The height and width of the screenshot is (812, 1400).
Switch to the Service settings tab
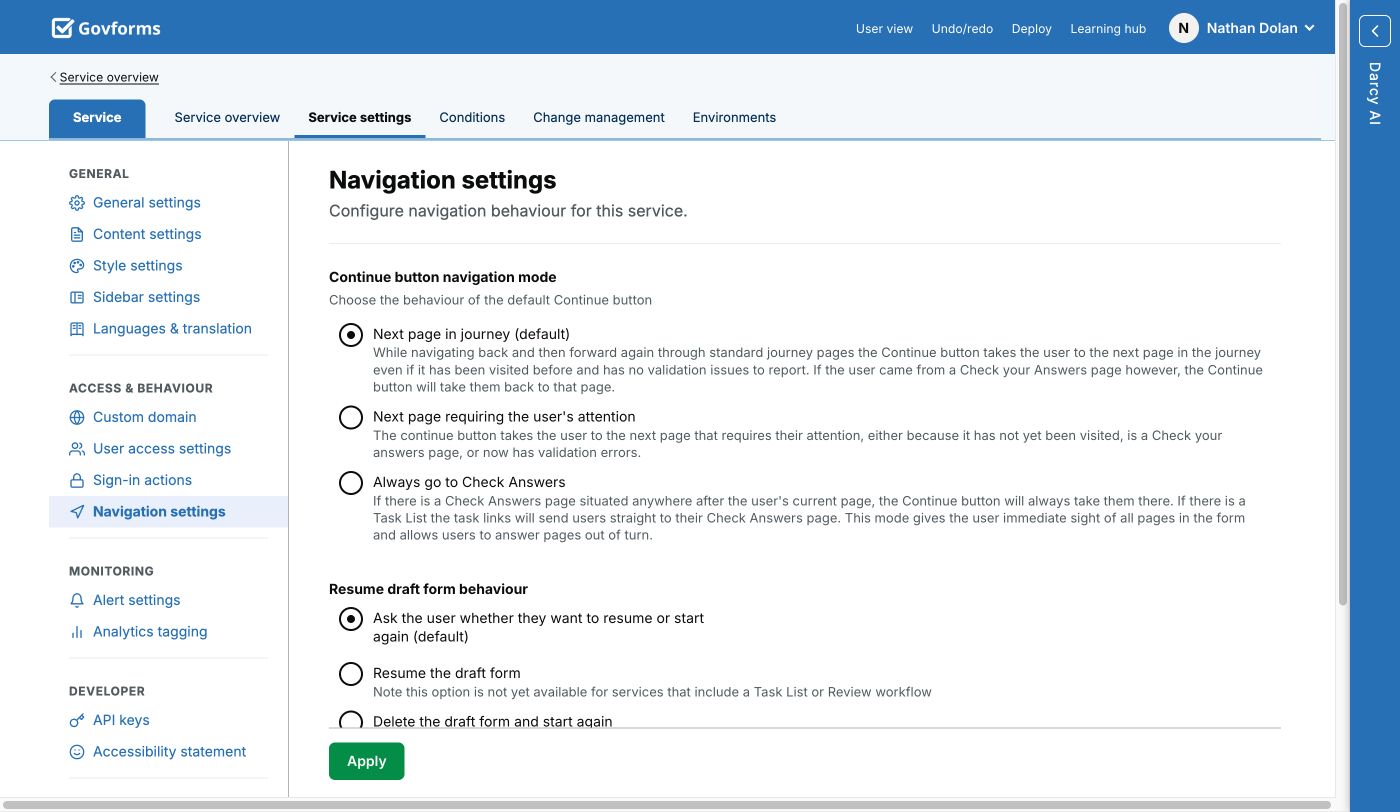pos(360,117)
